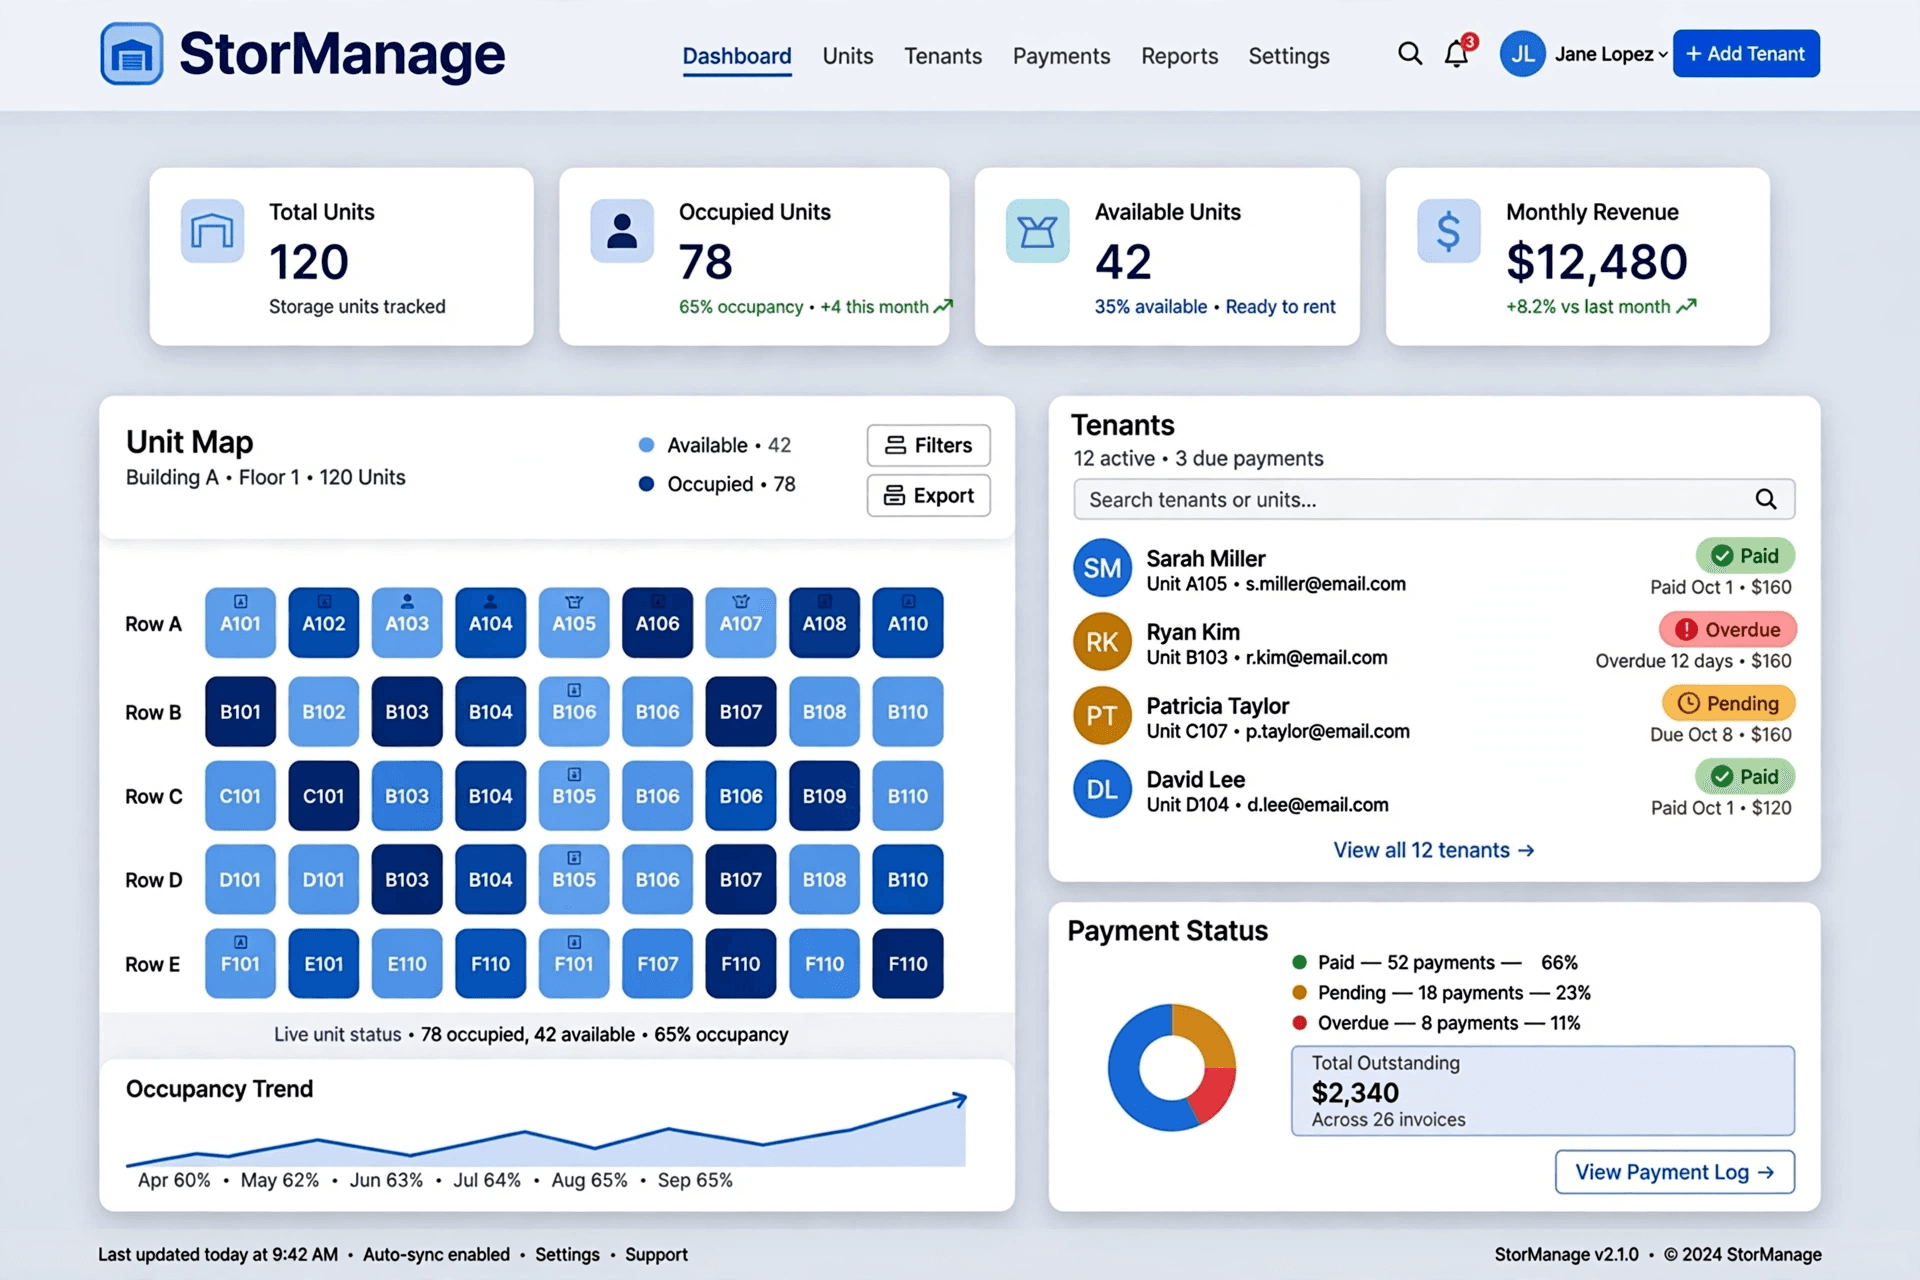Select unit A106 tile in Row A
Screen dimensions: 1920x1280
click(657, 622)
